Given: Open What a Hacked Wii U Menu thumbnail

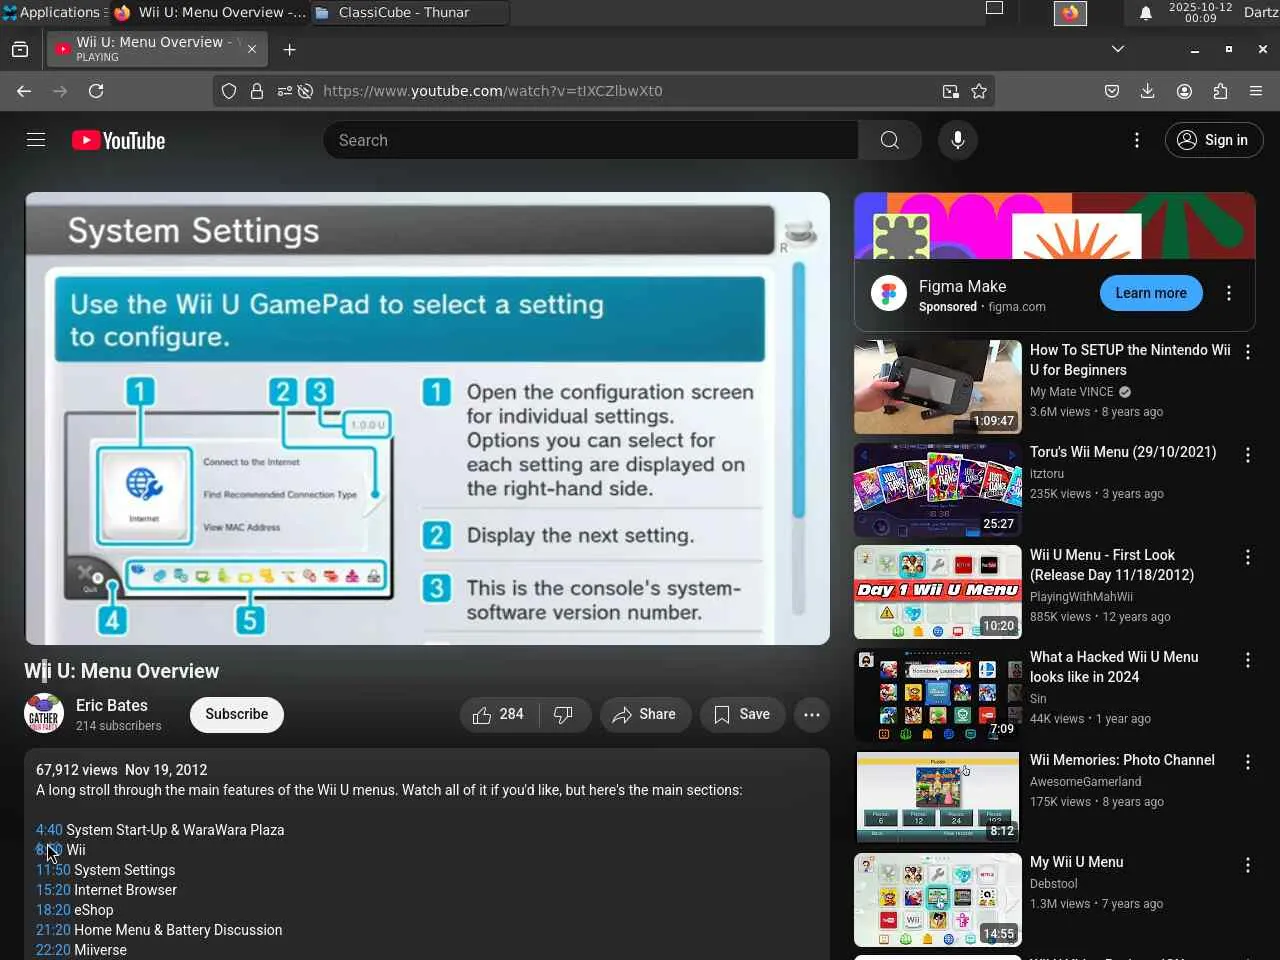Looking at the screenshot, I should click(938, 695).
